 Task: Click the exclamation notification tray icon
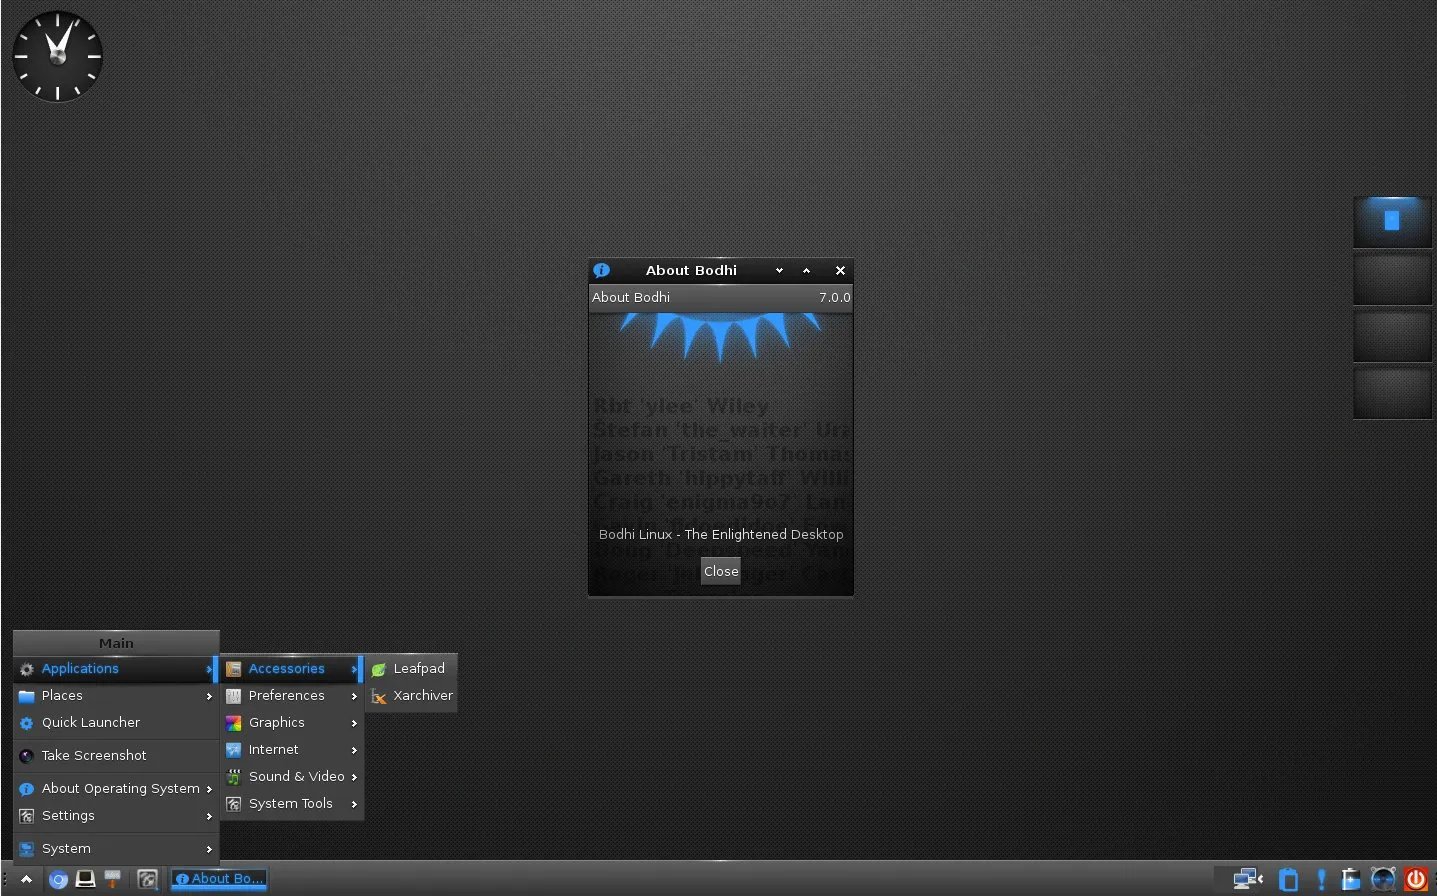coord(1321,879)
